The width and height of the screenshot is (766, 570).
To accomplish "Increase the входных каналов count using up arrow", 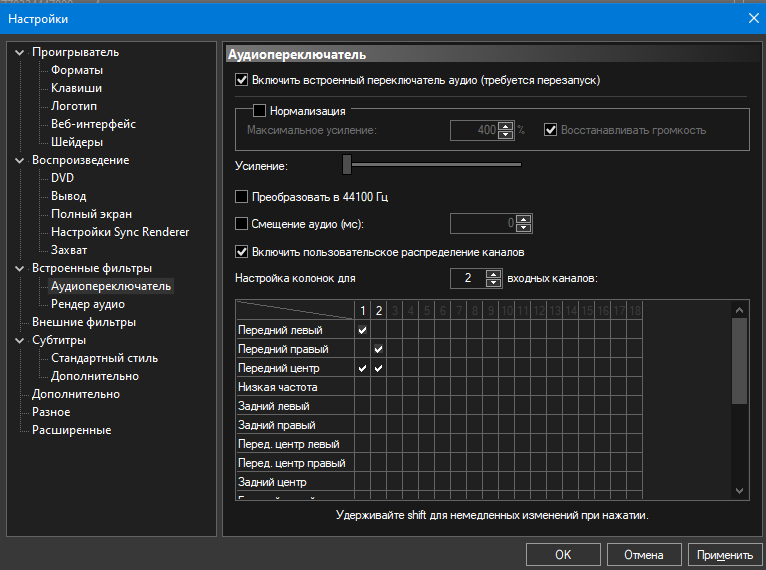I will (493, 273).
